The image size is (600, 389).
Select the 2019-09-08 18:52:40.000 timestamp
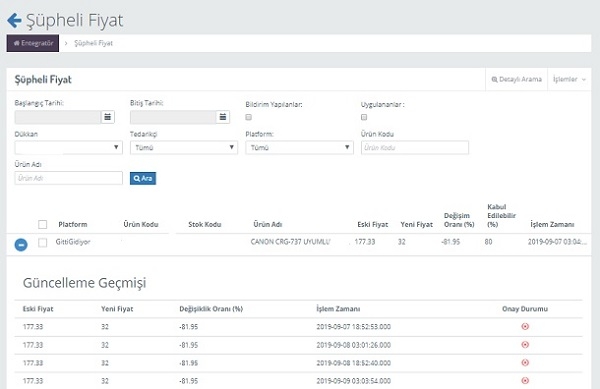coord(354,363)
